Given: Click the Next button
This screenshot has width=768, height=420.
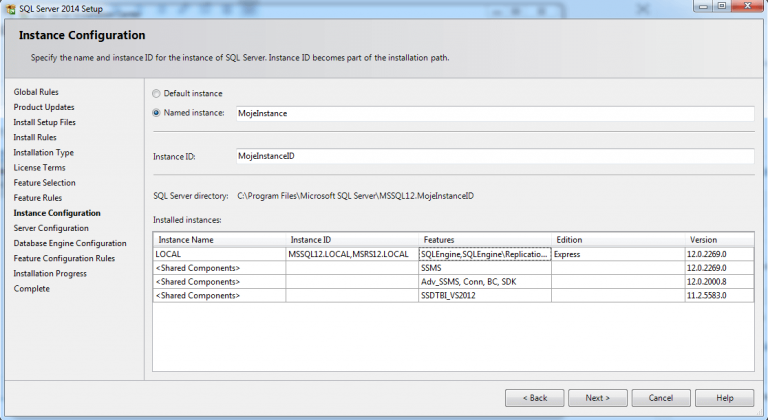Looking at the screenshot, I should pos(598,398).
